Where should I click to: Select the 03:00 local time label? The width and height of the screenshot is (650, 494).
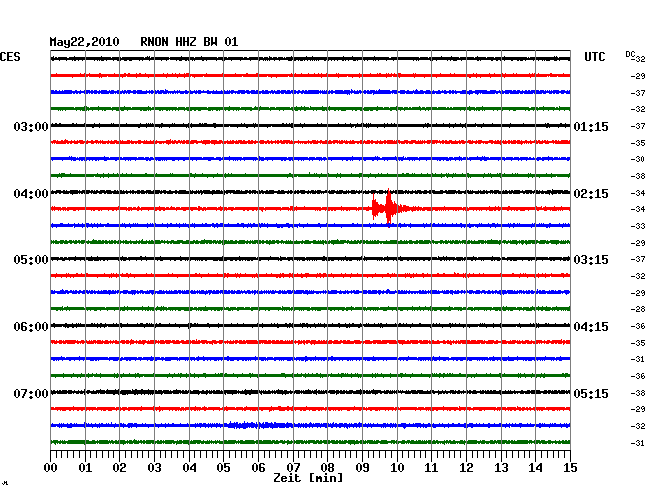31,126
